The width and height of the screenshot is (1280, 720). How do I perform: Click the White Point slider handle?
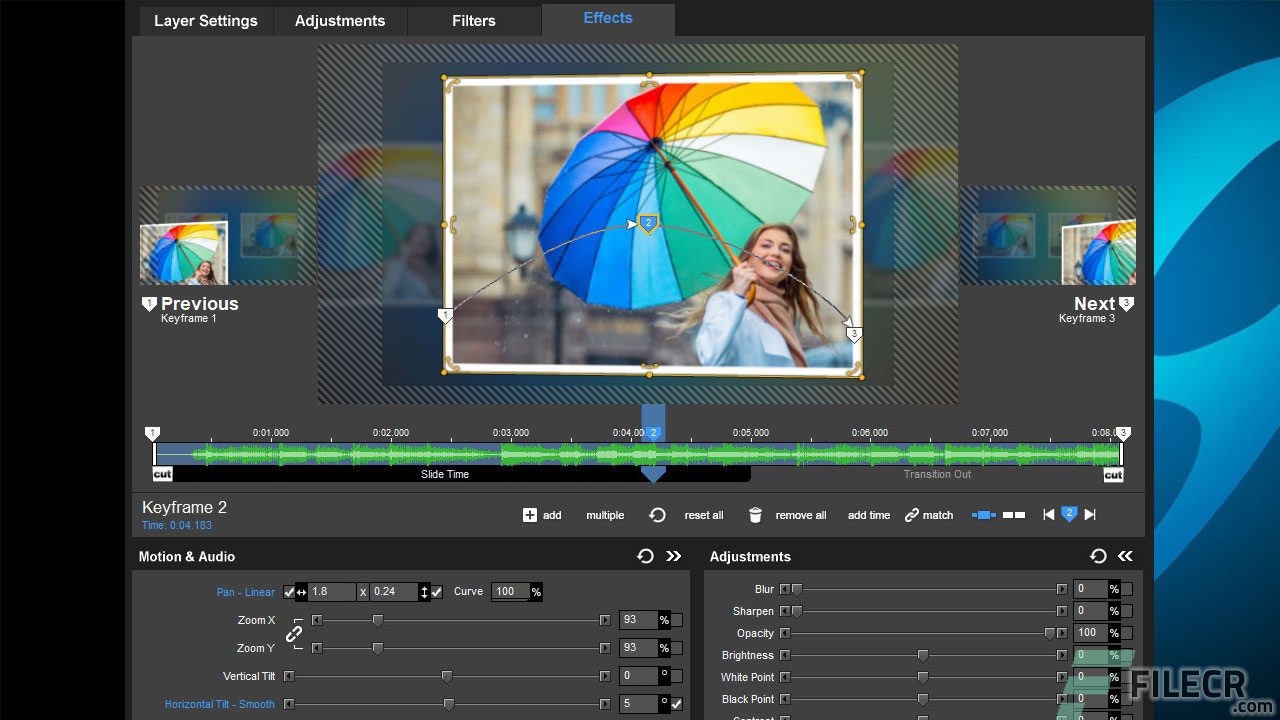(923, 677)
